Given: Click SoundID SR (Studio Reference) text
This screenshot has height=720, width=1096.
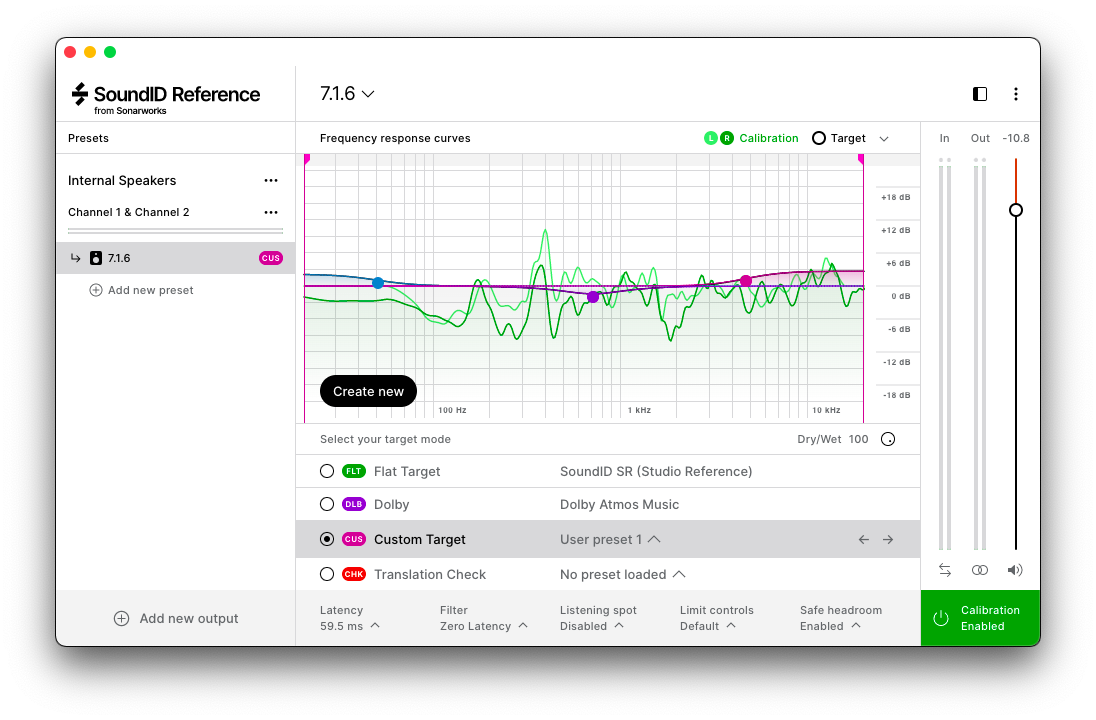Looking at the screenshot, I should click(656, 471).
